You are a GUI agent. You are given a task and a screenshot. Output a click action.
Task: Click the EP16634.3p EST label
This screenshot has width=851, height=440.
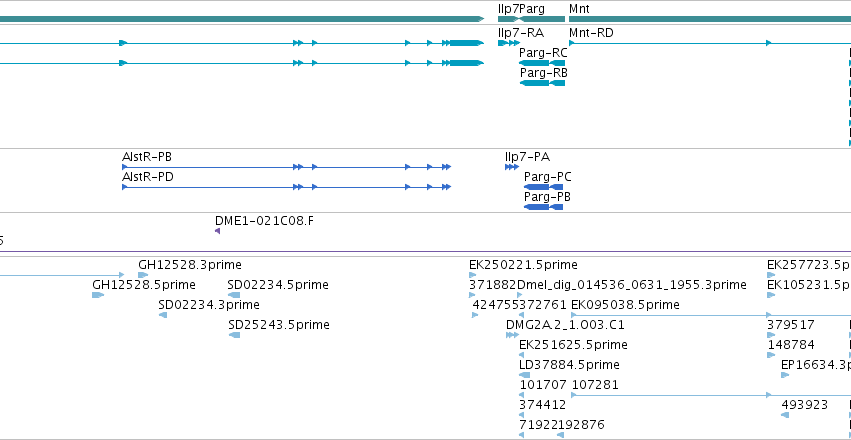pos(816,365)
